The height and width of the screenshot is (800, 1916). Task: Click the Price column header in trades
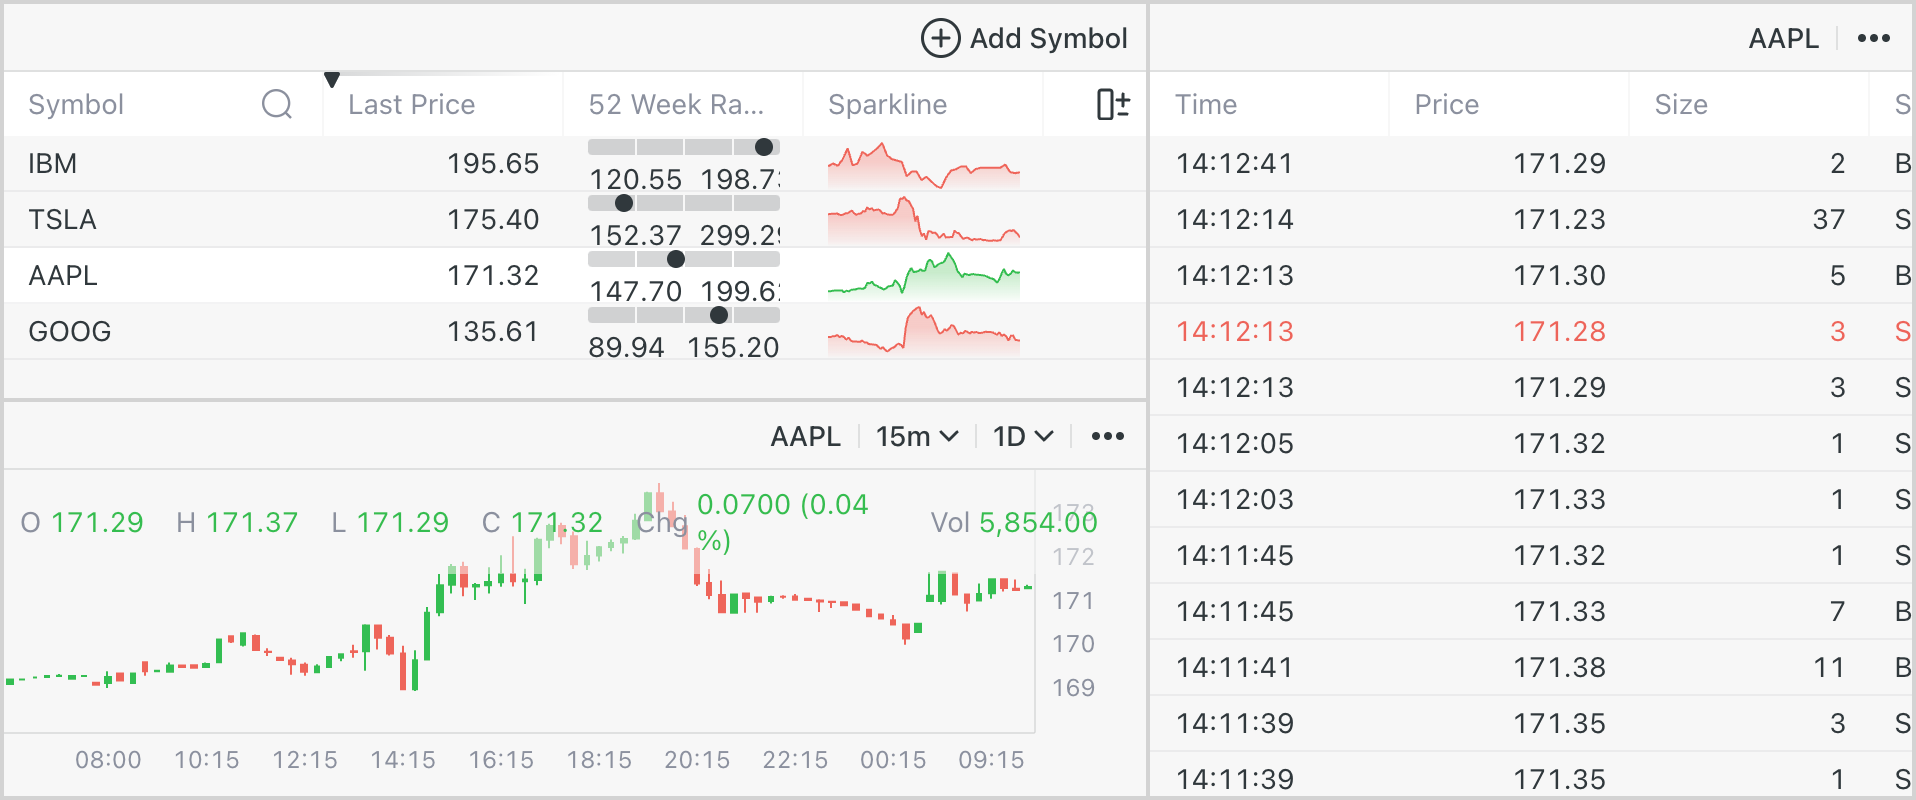pyautogui.click(x=1446, y=104)
